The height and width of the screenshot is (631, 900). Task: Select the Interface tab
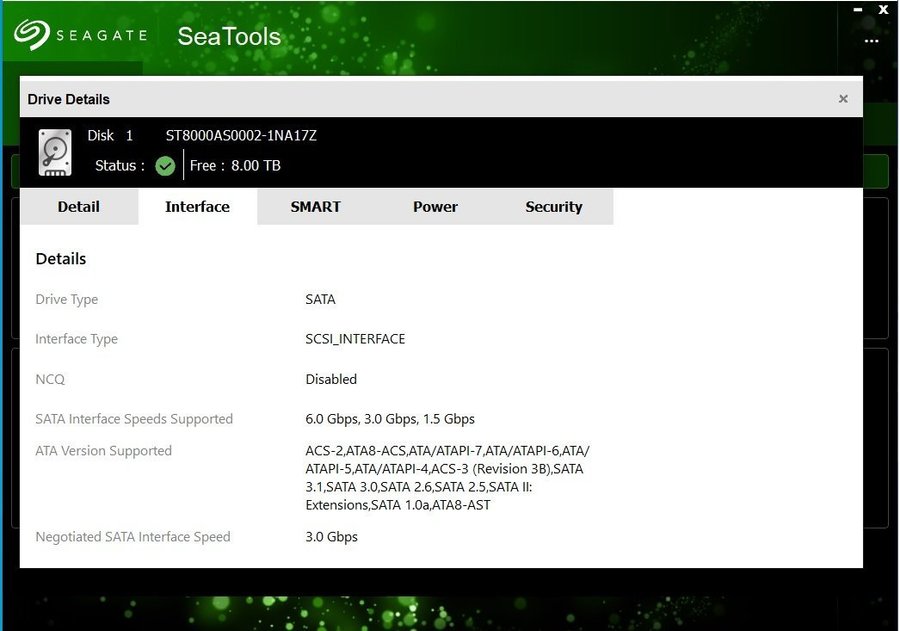click(197, 207)
